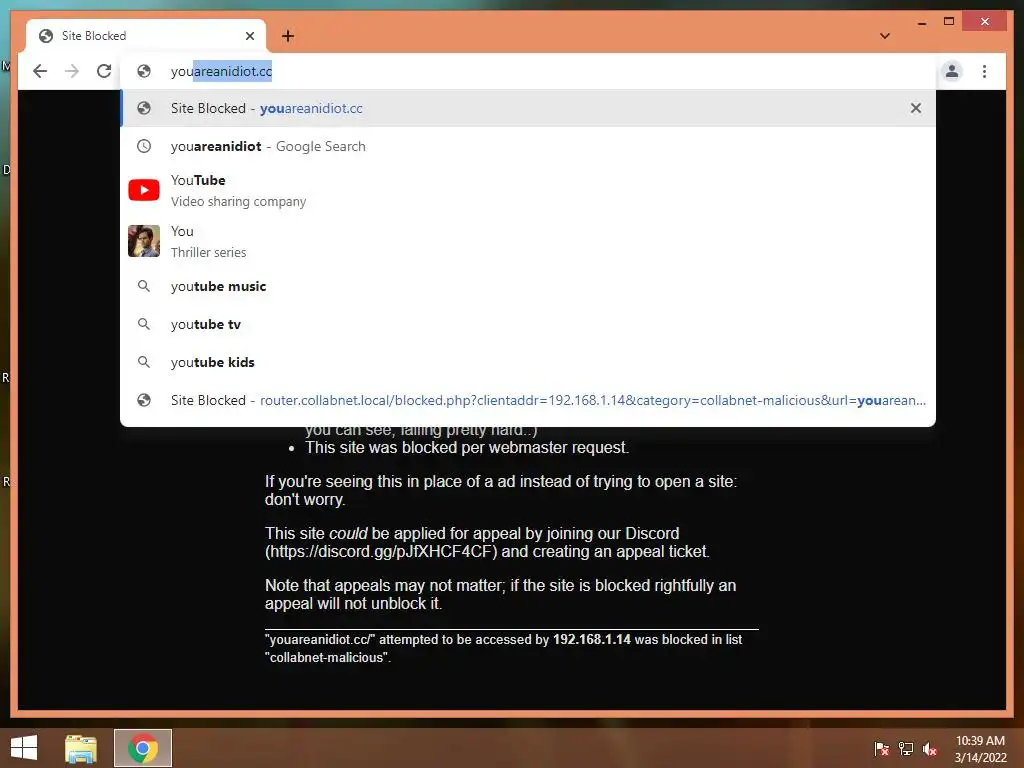This screenshot has width=1024, height=768.
Task: Click the bold 192.168.1.14 address text
Action: point(592,639)
